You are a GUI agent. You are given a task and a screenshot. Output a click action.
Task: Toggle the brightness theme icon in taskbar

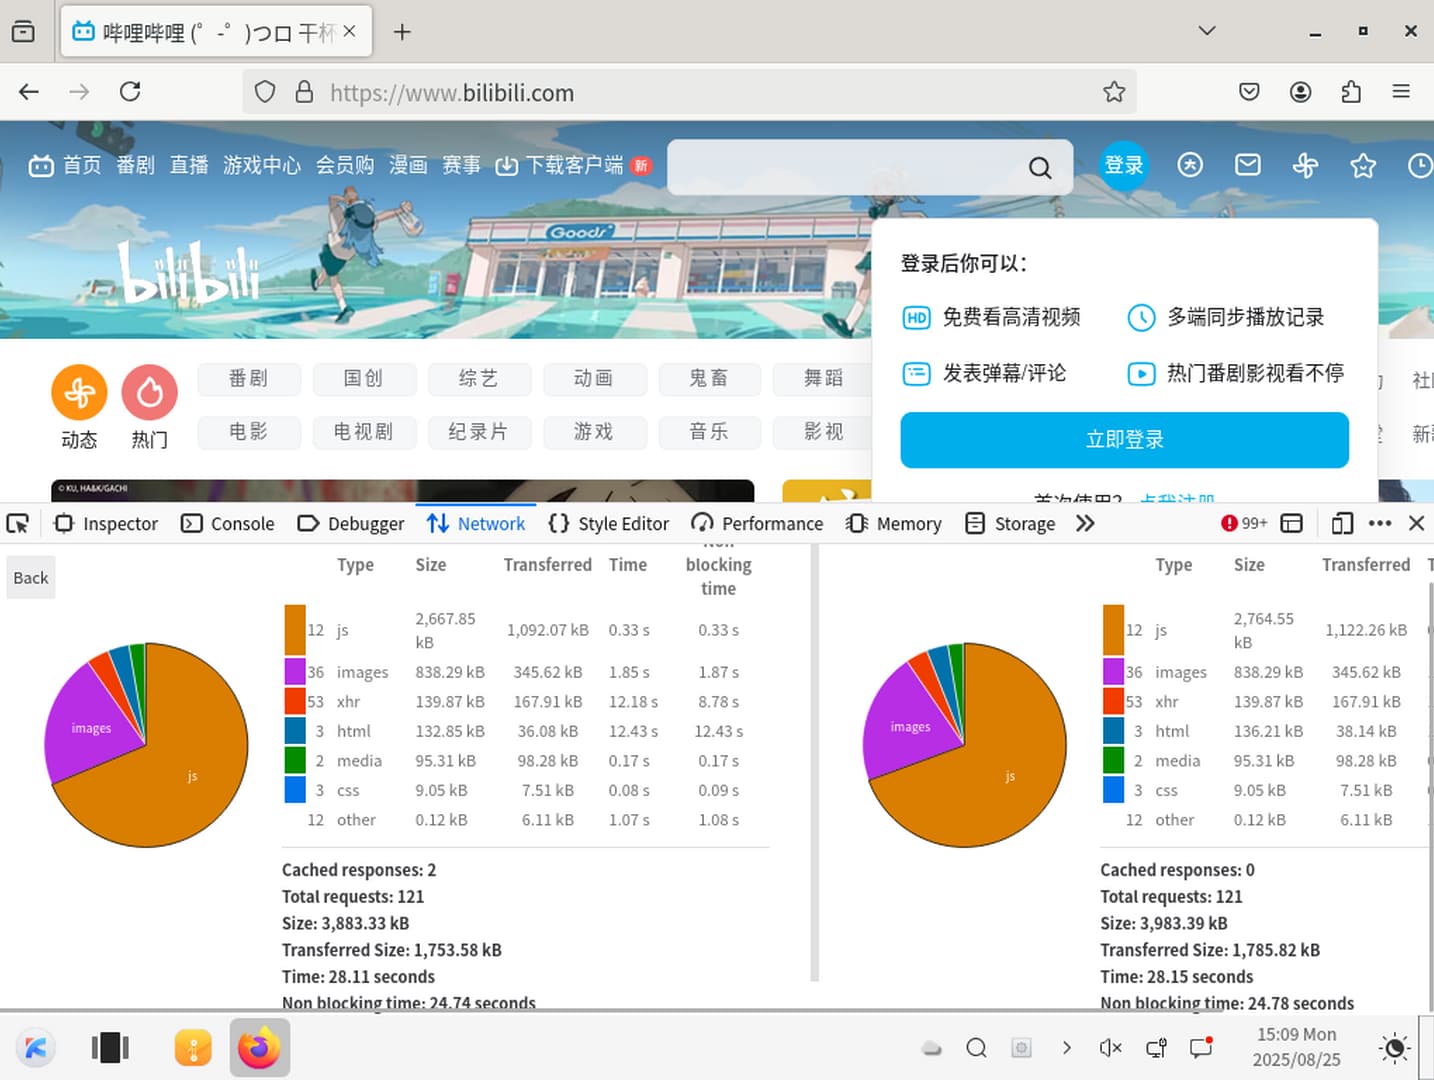pyautogui.click(x=1394, y=1047)
